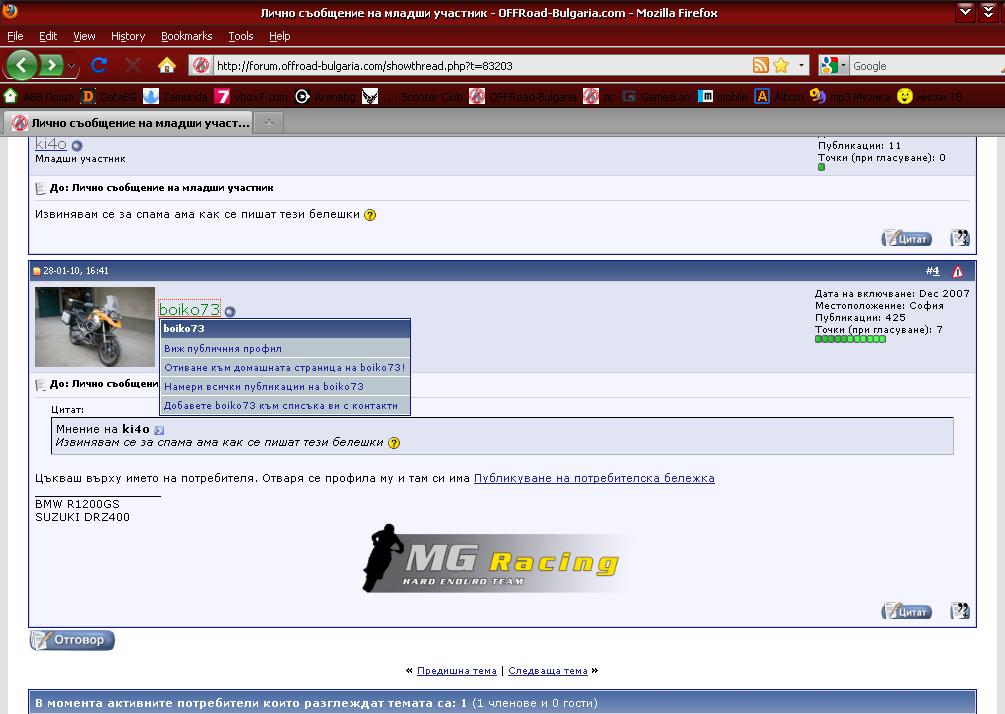Follow 'Публикуване на потребителска бележка' link

tap(594, 478)
